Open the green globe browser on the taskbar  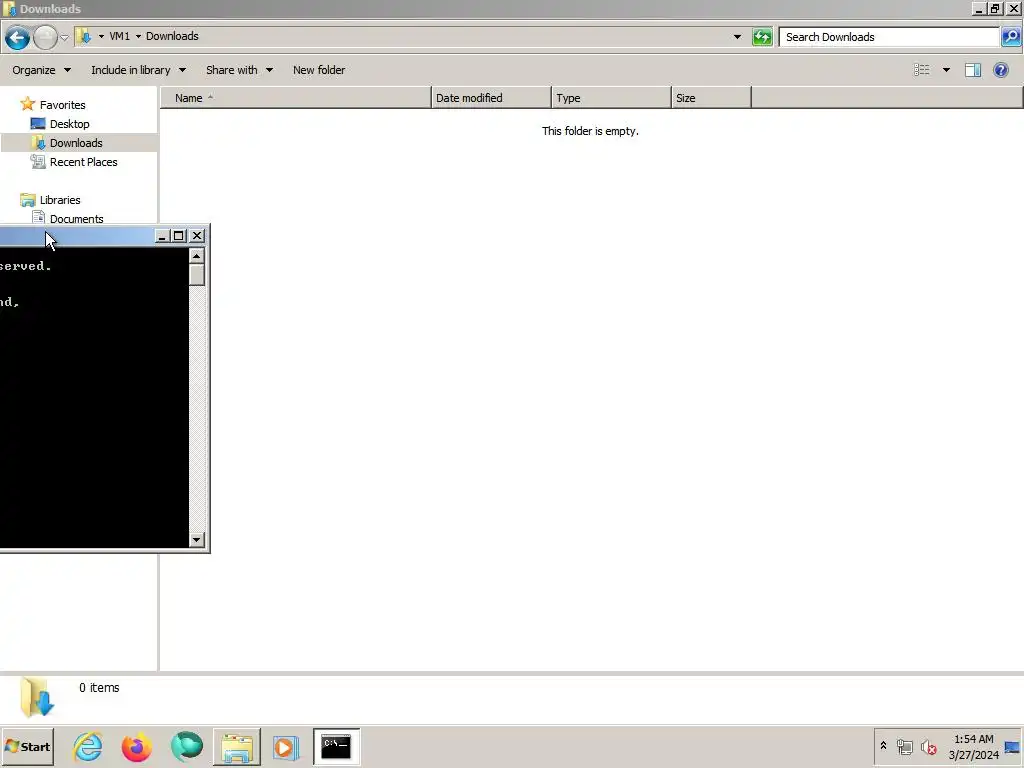pyautogui.click(x=187, y=746)
